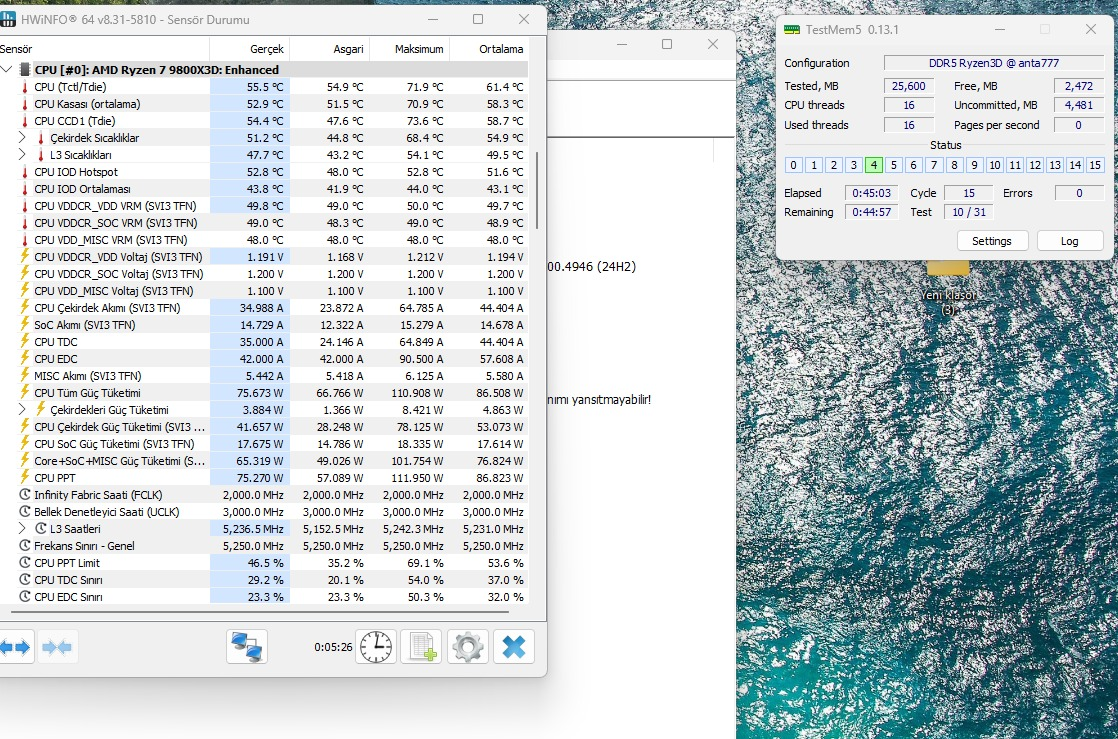Image resolution: width=1118 pixels, height=739 pixels.
Task: Select the CPU Tüm Güç Tüketimi row
Action: coord(264,392)
